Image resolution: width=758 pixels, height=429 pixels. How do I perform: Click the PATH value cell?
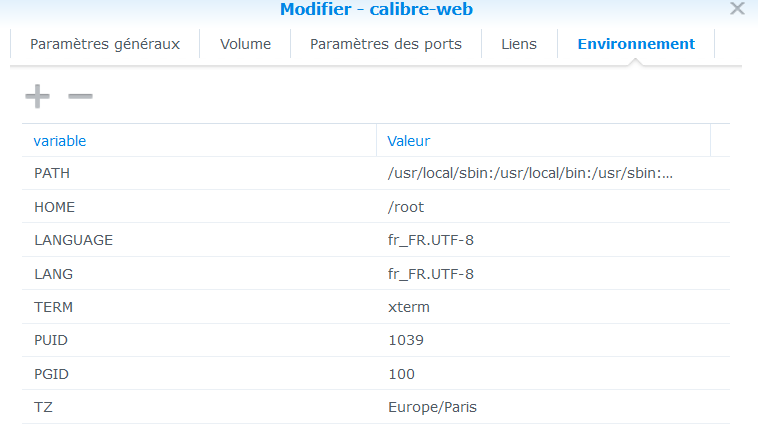[x=530, y=173]
